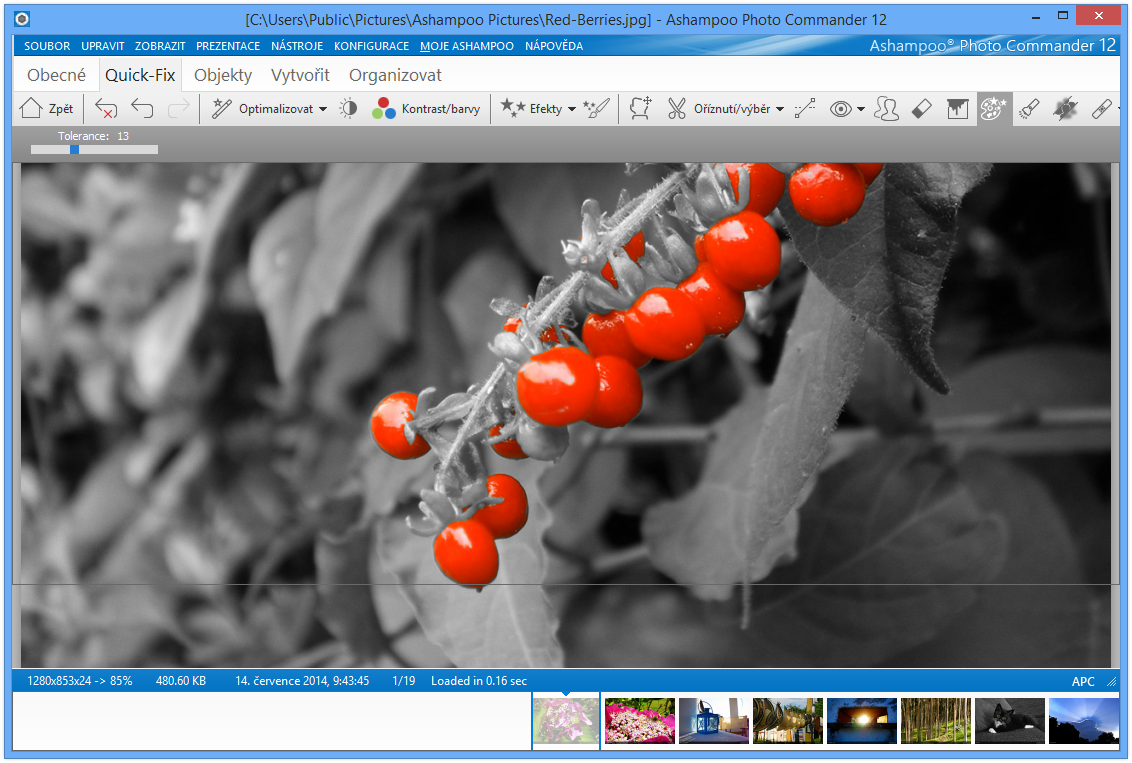
Task: Click the "480.60 KB" file size text
Action: pyautogui.click(x=180, y=681)
